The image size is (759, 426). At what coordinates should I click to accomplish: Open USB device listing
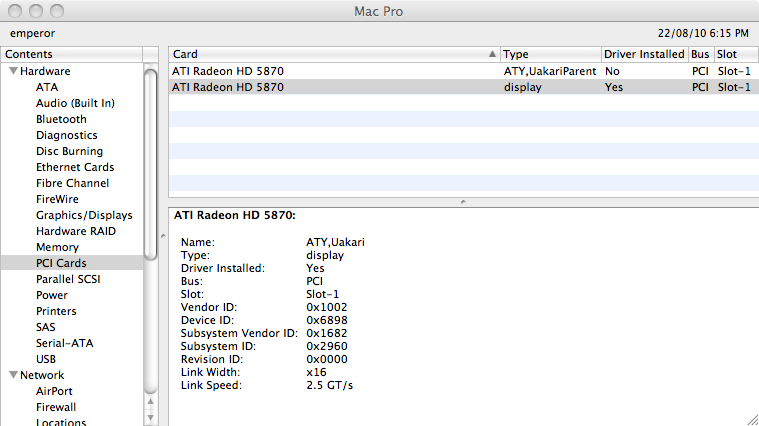coord(46,359)
